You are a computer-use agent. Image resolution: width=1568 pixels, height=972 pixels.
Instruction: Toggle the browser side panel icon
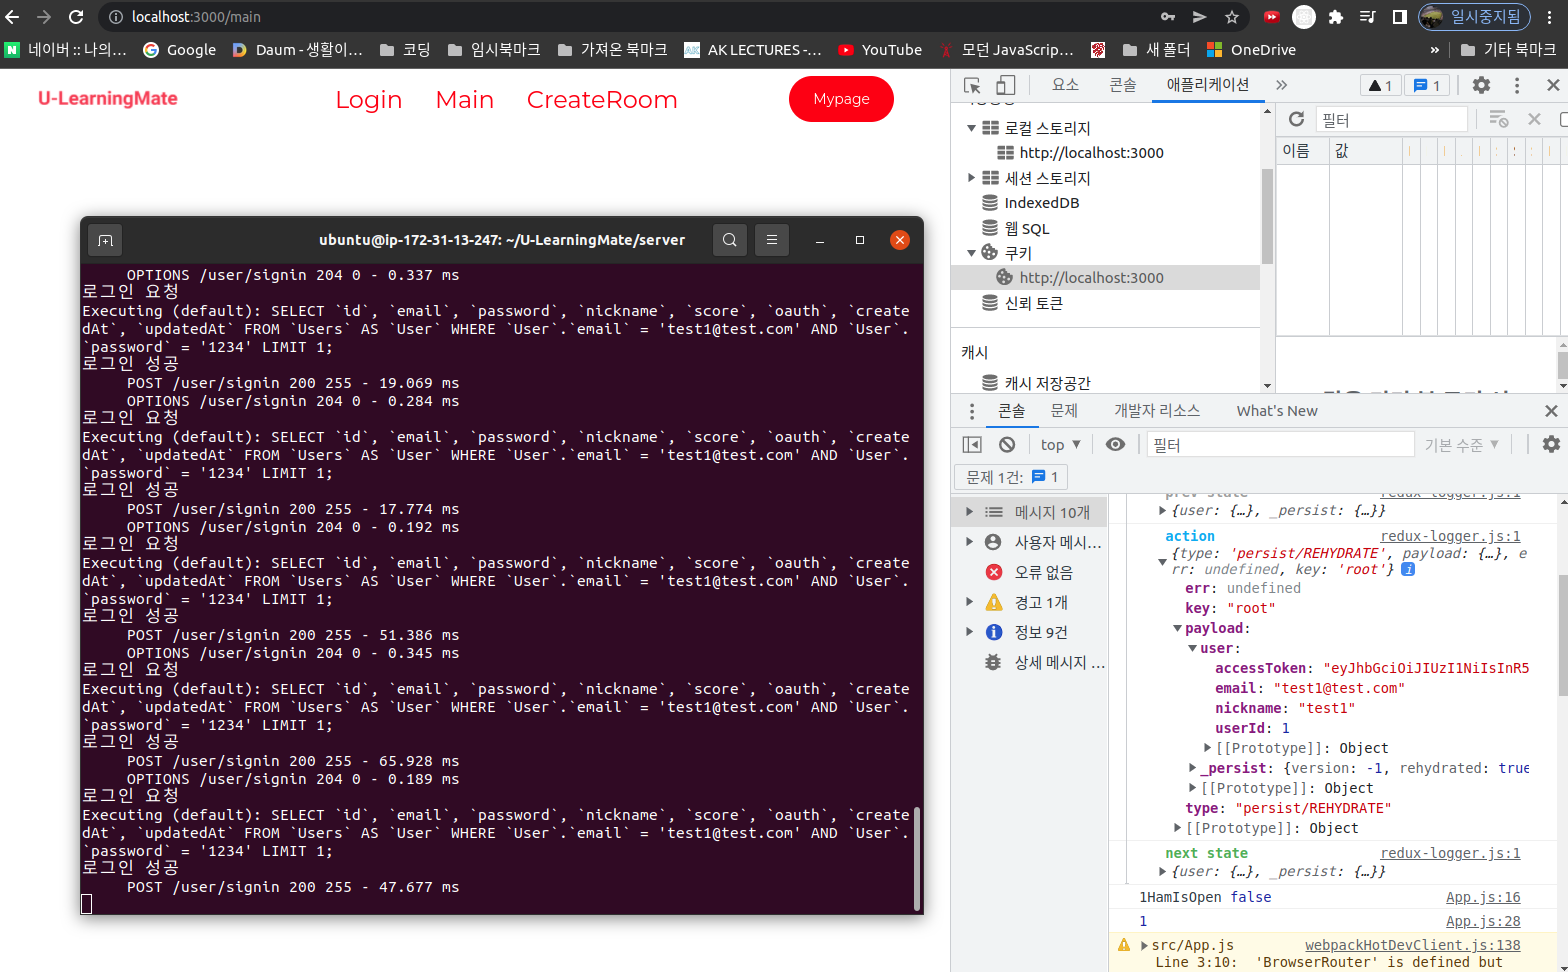(1399, 17)
